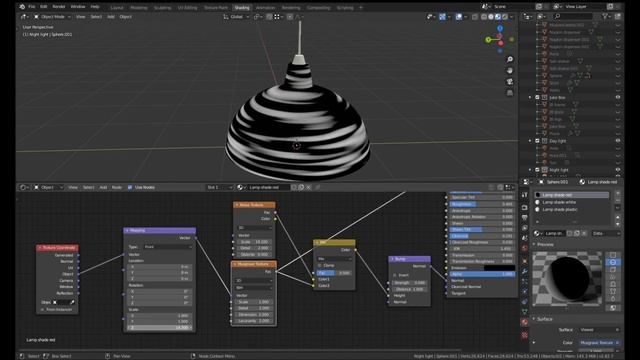Toggle Use Nodes checkbox
Viewport: 640px width, 360px height.
(130, 187)
